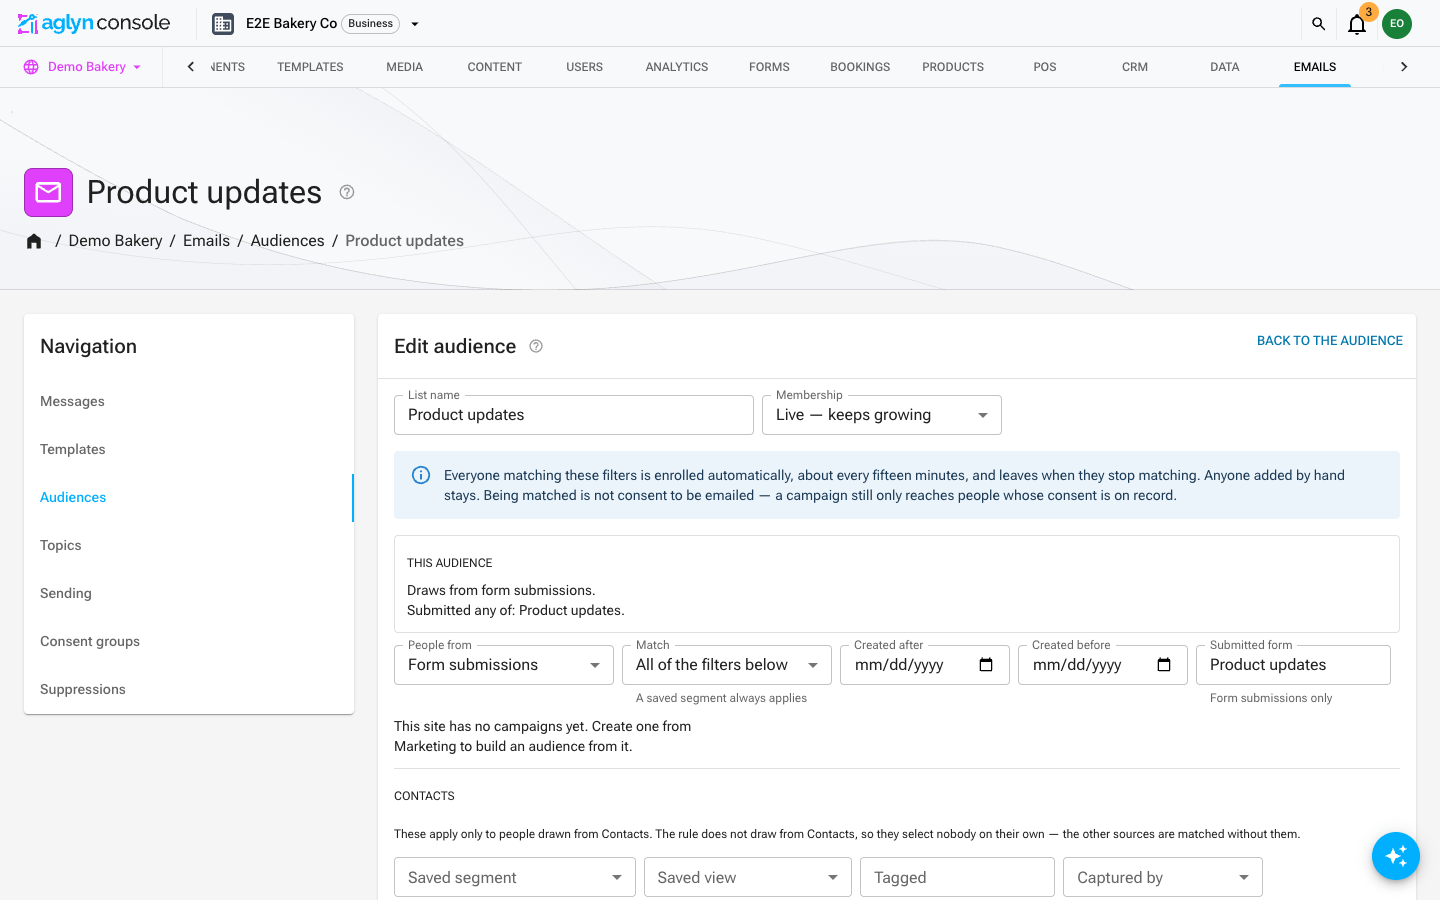Click the Tagged input field
1440x900 pixels.
coord(957,877)
